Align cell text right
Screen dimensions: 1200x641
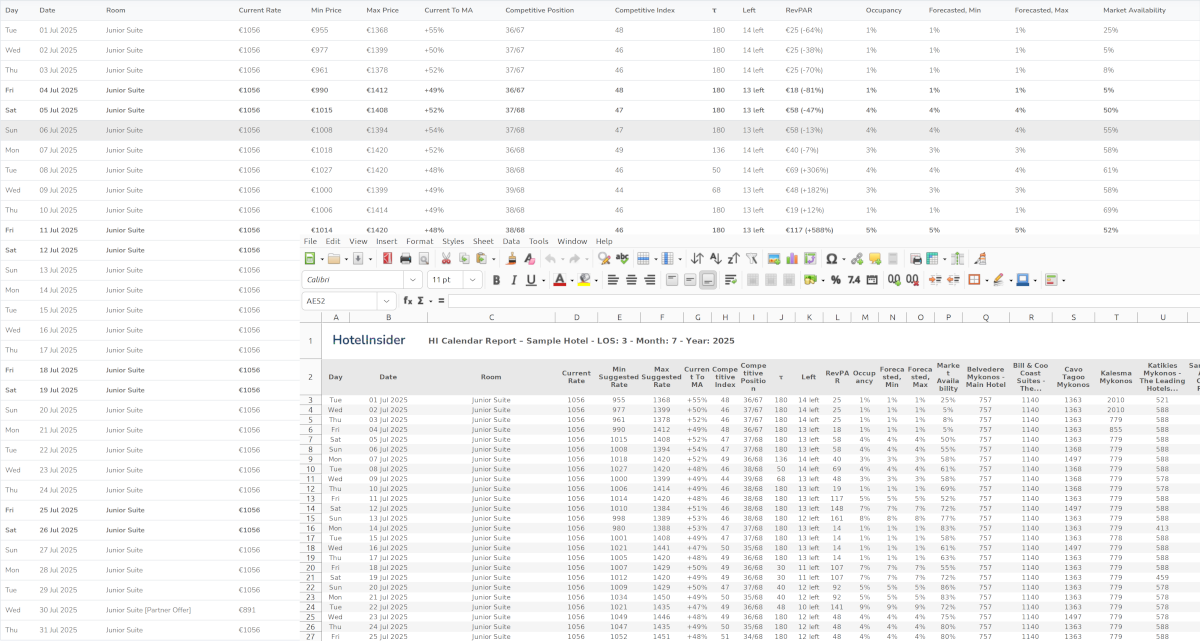click(x=649, y=280)
